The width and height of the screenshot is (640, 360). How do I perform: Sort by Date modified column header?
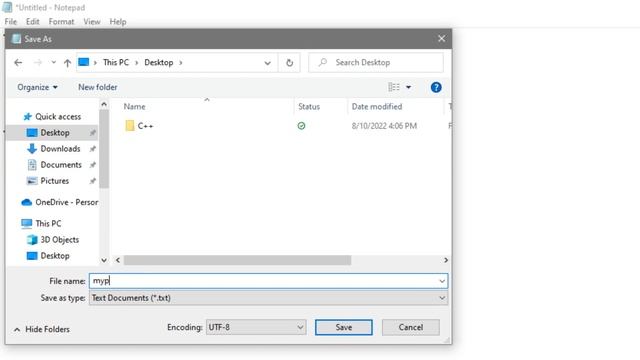tap(377, 107)
